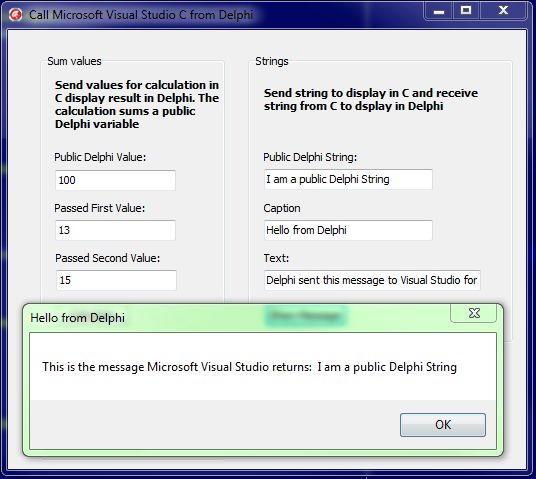The height and width of the screenshot is (479, 536).
Task: Click the 'Public Delphi Value:' label
Action: tap(100, 157)
